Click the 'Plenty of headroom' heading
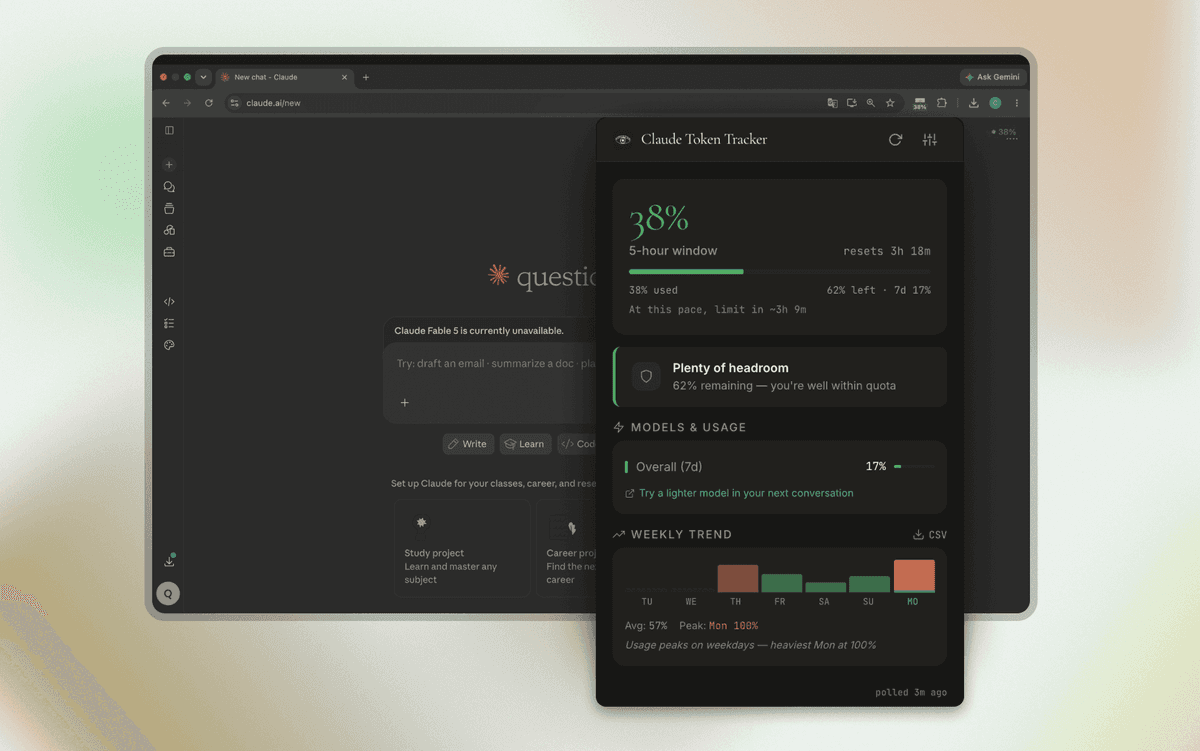 point(730,368)
